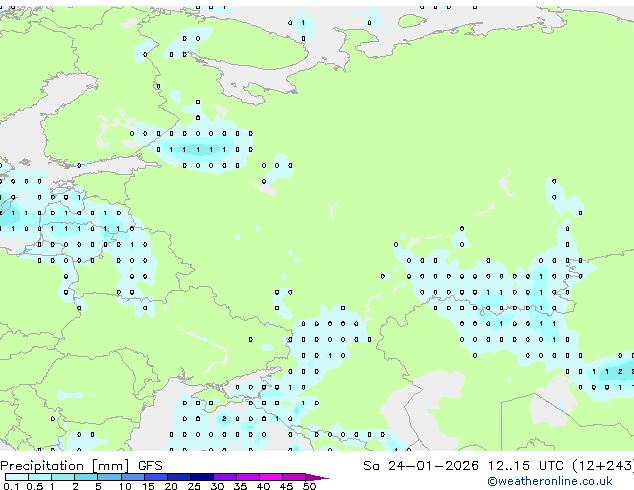This screenshot has width=634, height=490.
Task: Select the 0.1–0.5 mm lightest legend swatch
Action: (17, 477)
